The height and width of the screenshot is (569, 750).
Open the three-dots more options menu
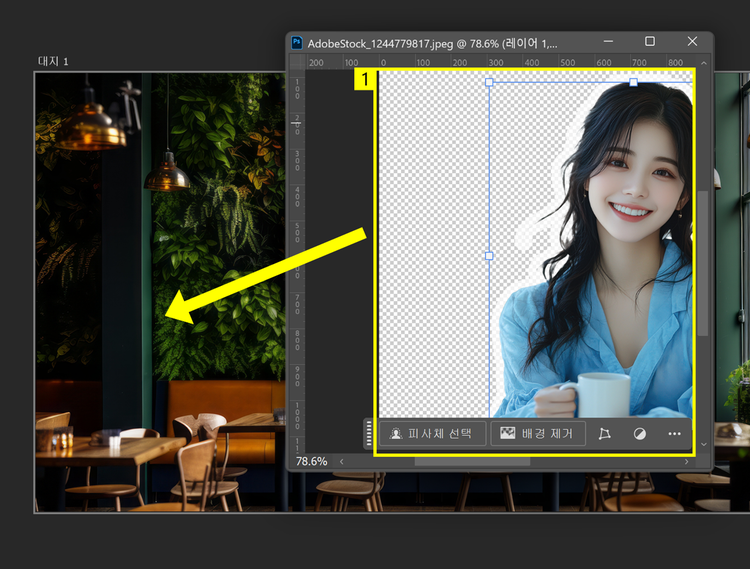click(x=674, y=434)
